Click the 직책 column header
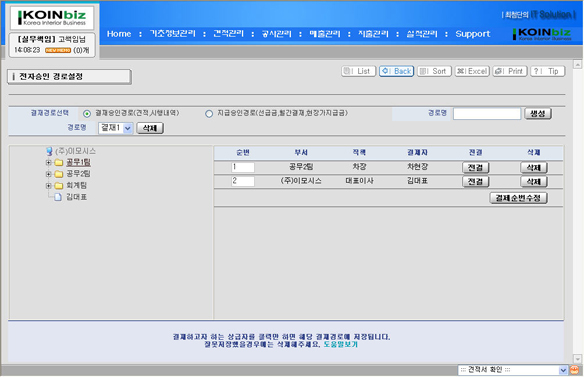The height and width of the screenshot is (377, 584). point(359,153)
